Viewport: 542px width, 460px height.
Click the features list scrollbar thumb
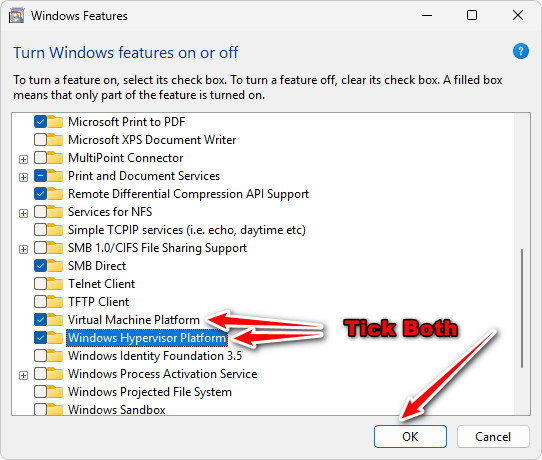pyautogui.click(x=522, y=308)
